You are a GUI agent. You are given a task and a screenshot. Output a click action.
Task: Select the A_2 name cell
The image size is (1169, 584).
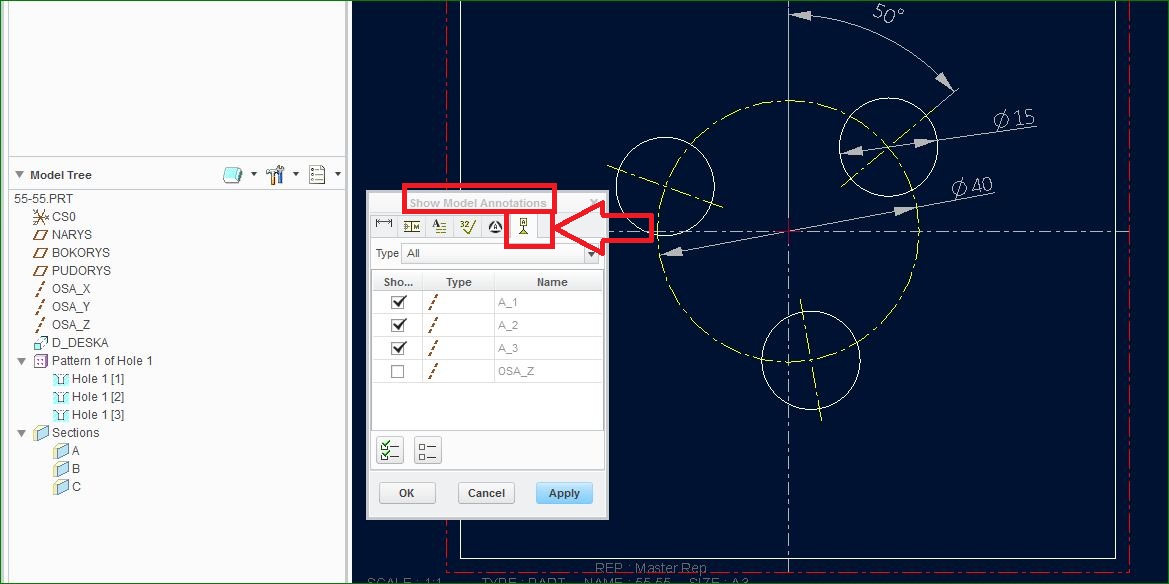click(x=549, y=325)
